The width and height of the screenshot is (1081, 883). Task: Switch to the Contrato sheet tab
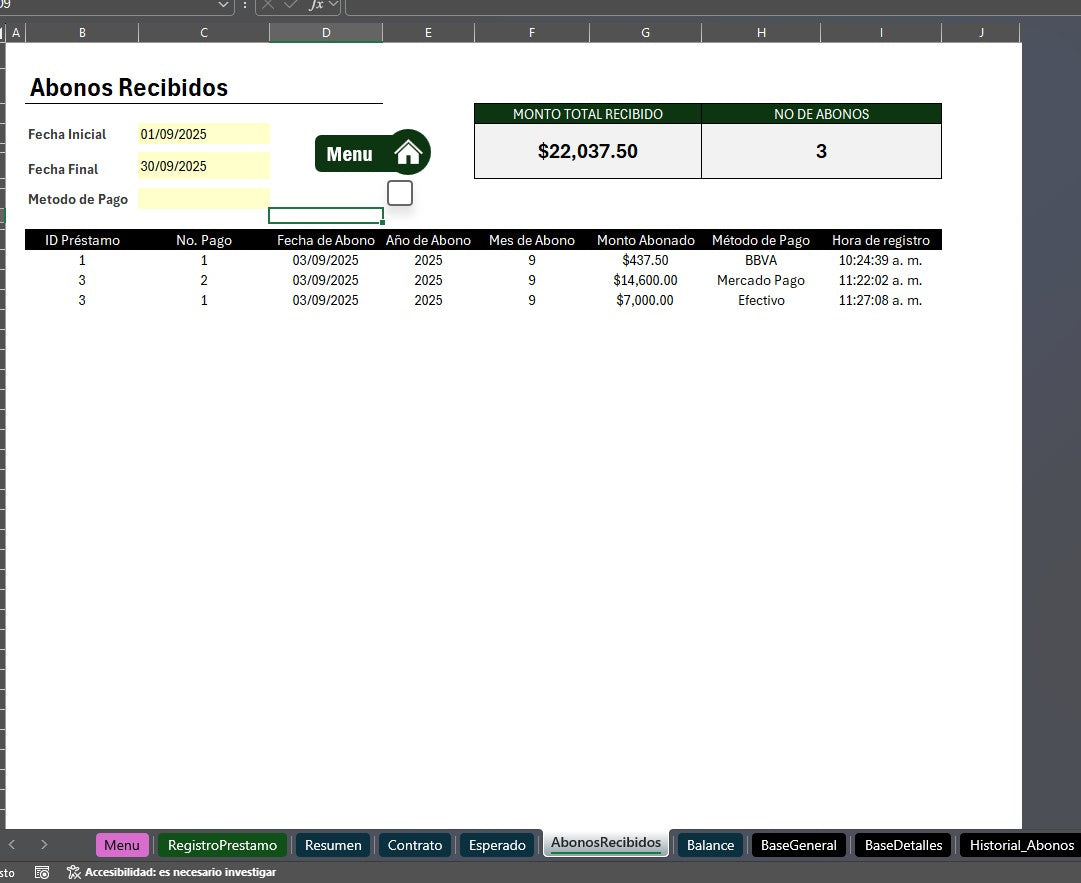414,845
